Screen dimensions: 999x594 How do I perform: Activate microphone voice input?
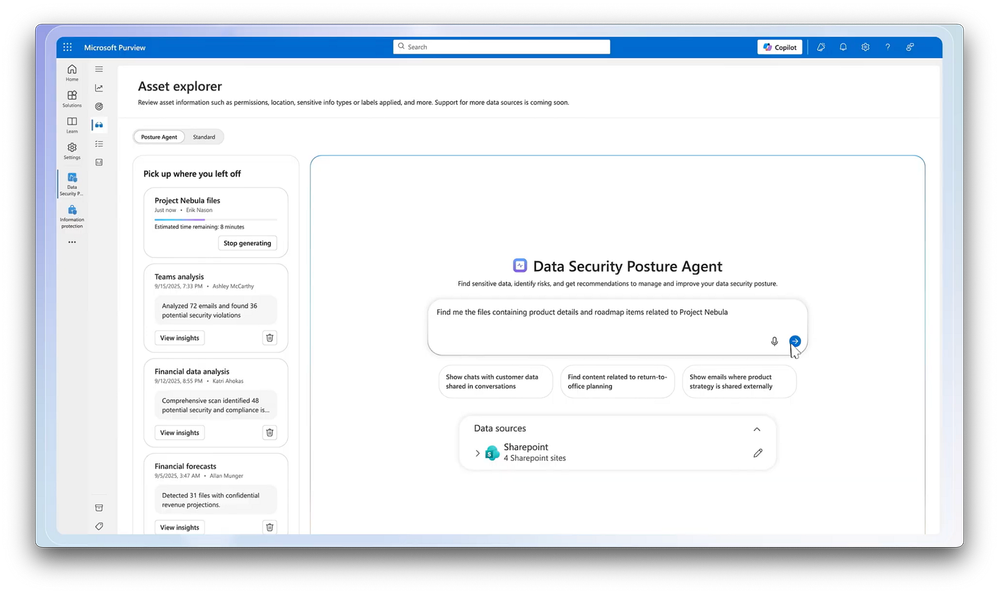(774, 342)
